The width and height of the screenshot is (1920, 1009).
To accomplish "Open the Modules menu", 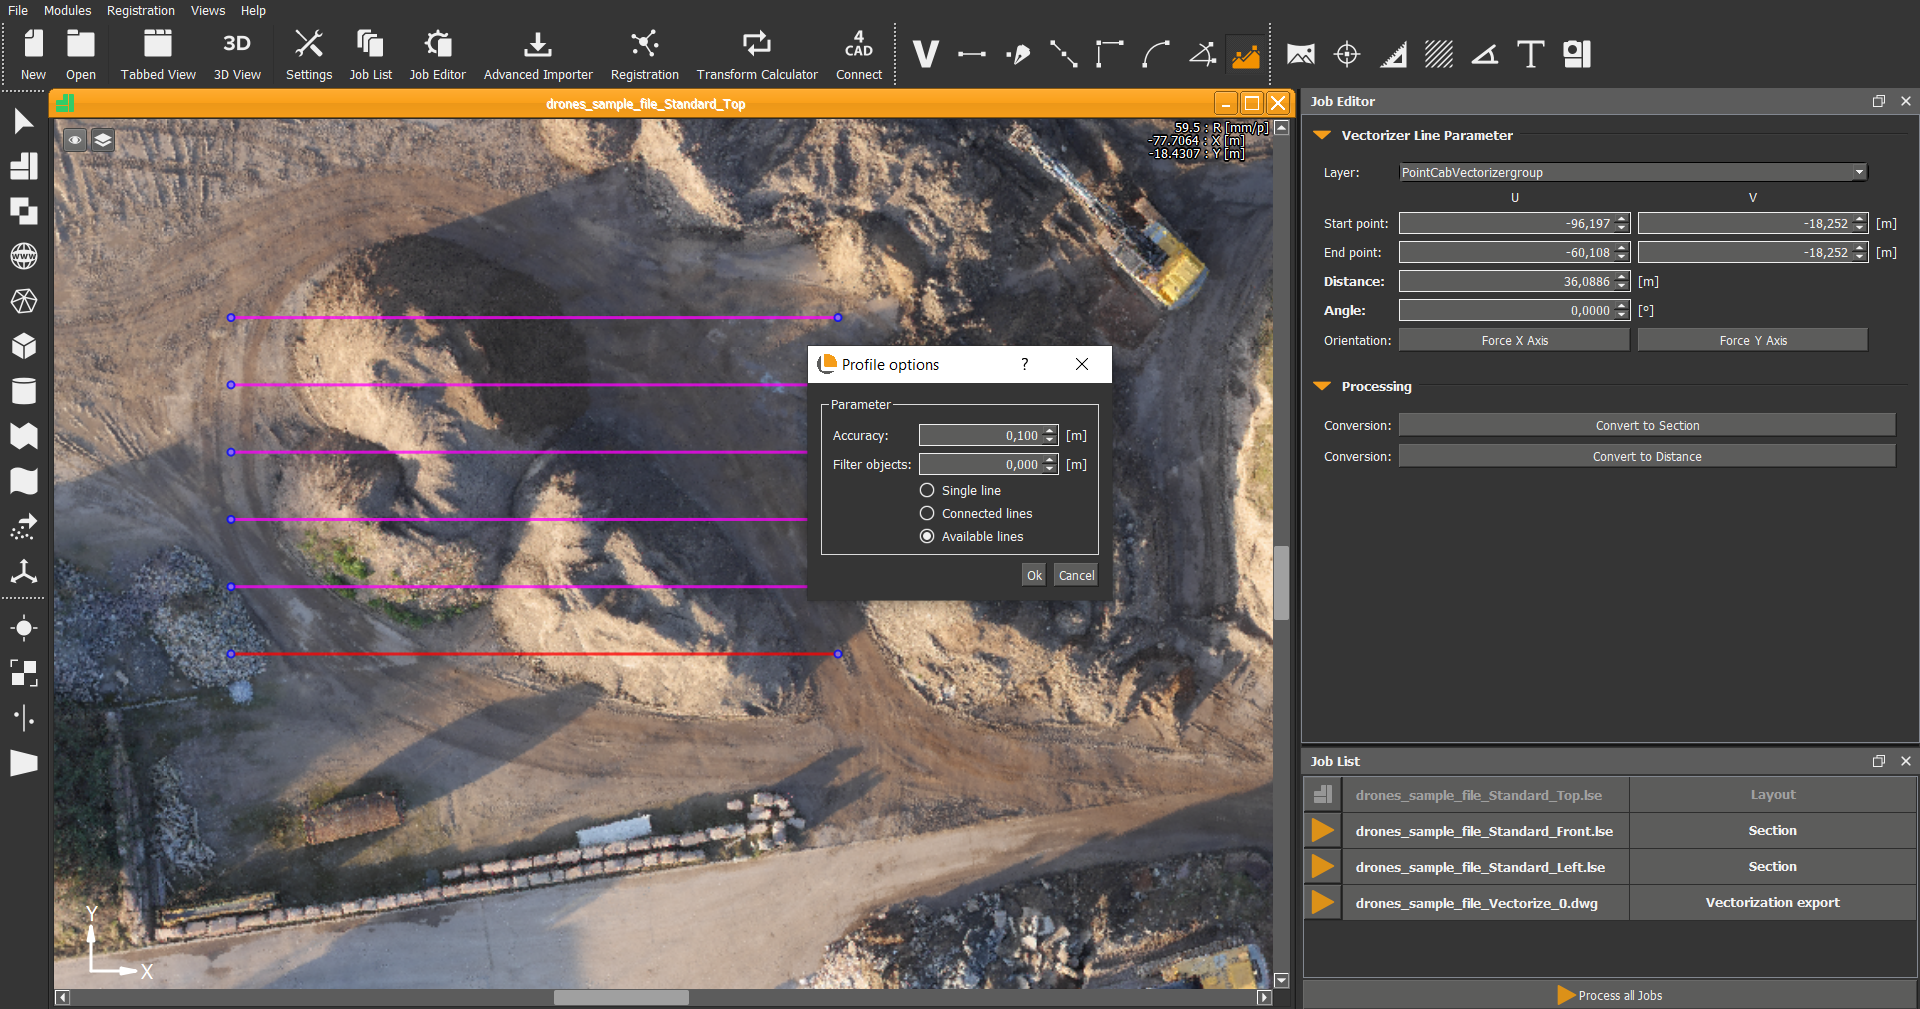I will (x=67, y=10).
